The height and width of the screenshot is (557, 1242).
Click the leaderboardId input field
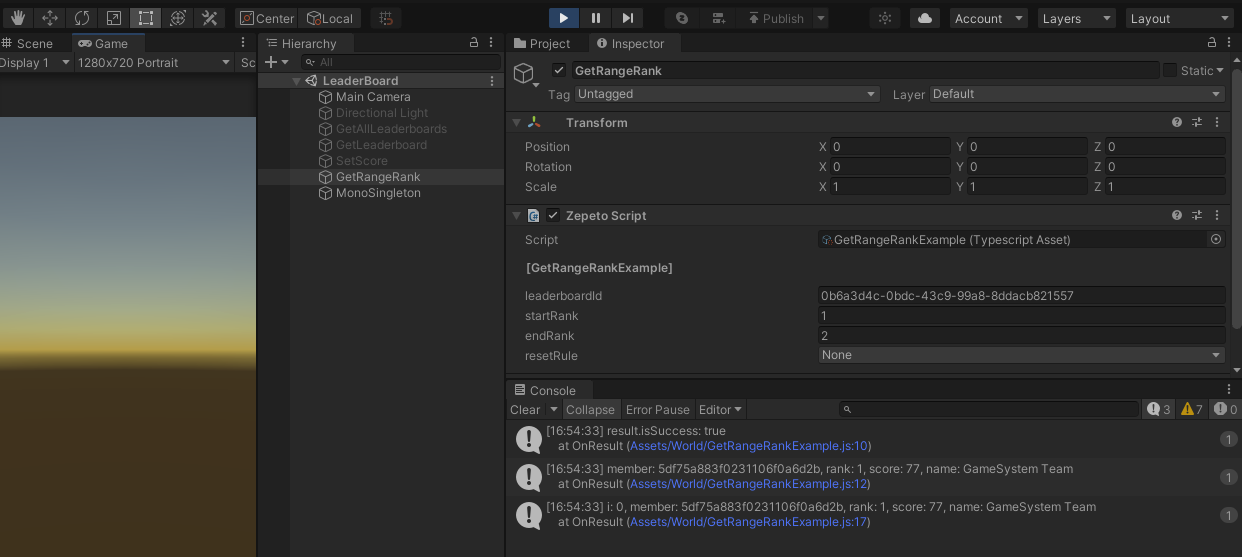(1021, 296)
